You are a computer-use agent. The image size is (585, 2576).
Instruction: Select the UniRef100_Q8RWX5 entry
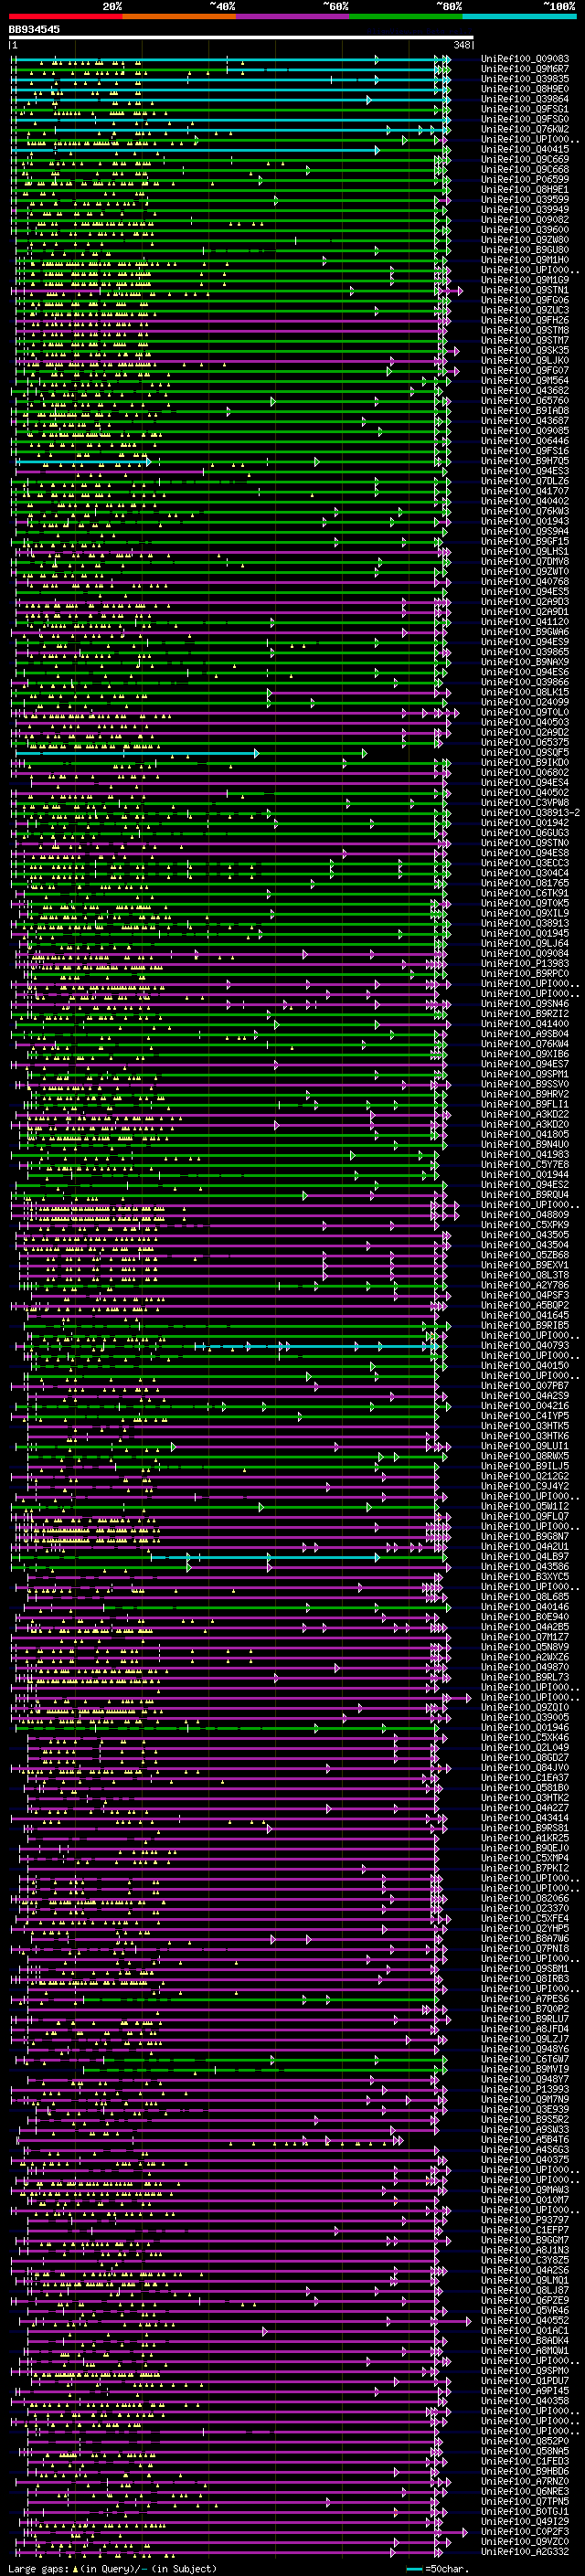(525, 1456)
